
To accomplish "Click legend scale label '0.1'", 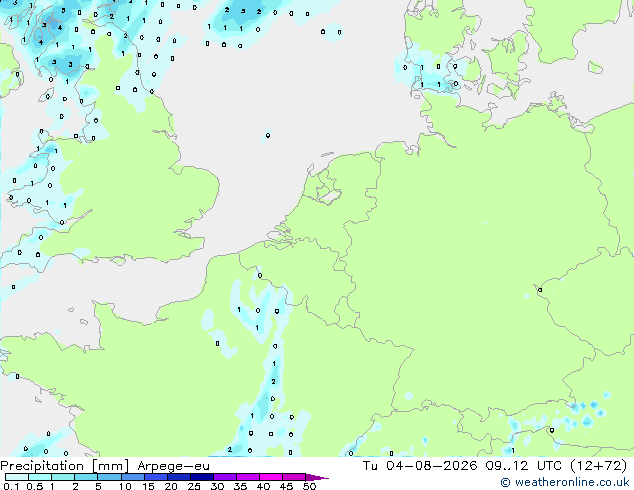I will (11, 486).
